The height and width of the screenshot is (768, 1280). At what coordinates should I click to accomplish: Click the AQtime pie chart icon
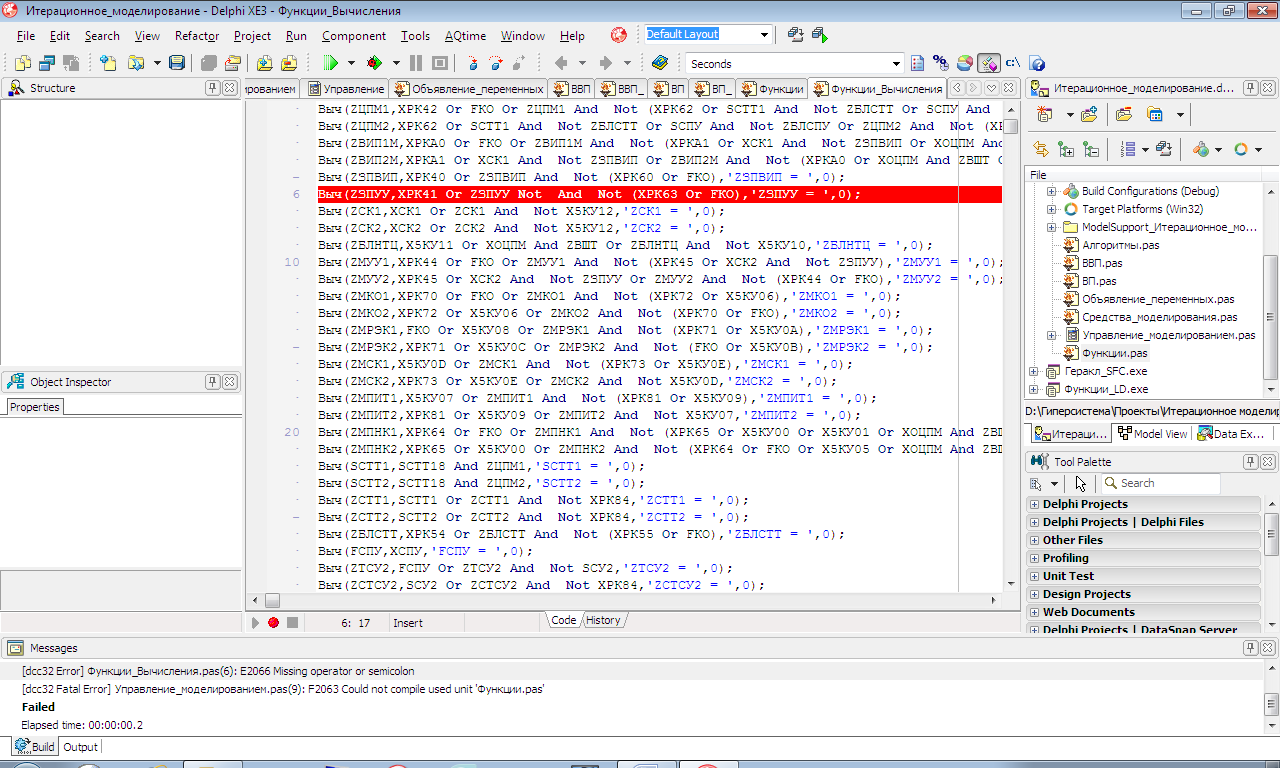(964, 63)
